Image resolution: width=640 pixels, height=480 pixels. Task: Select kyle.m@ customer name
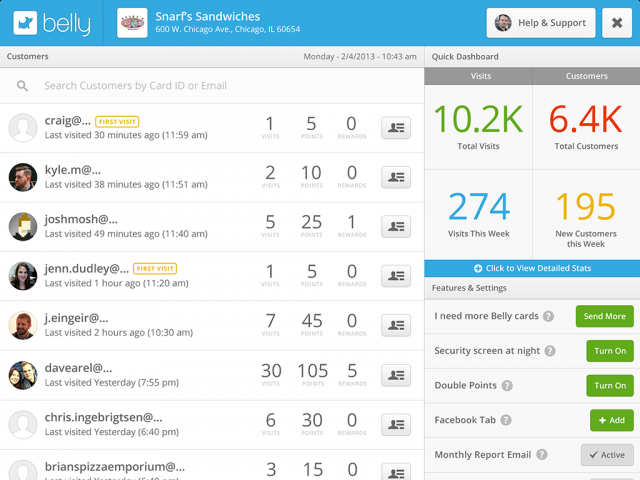73,170
